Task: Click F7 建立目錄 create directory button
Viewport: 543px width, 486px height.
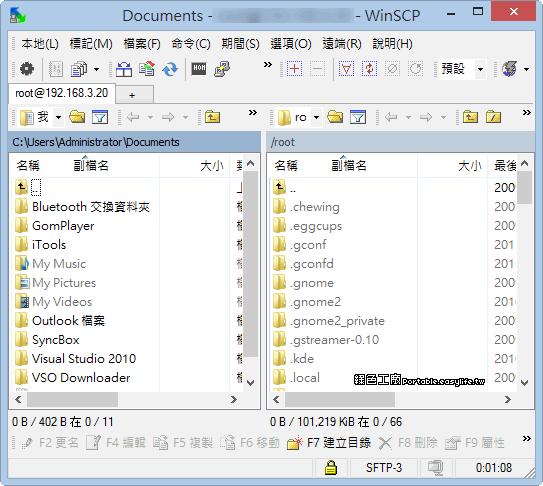Action: click(x=329, y=443)
